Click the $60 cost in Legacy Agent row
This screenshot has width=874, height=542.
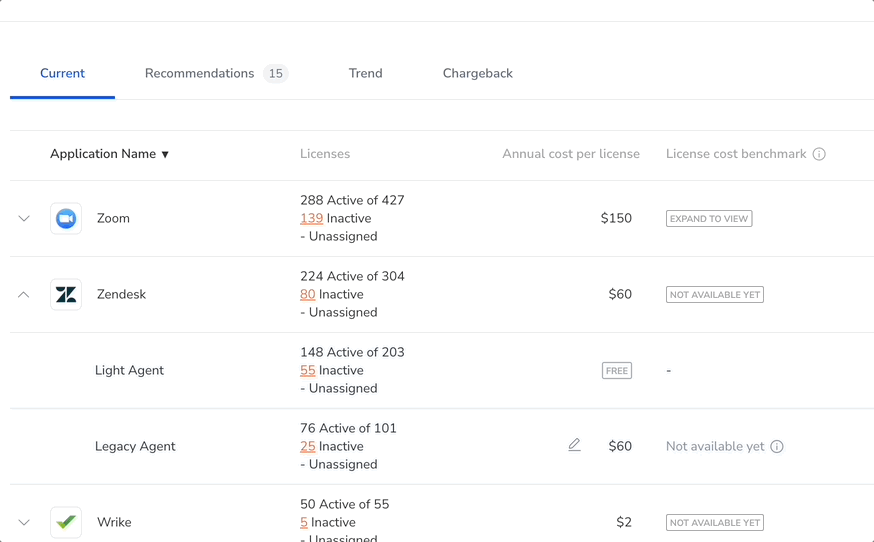(620, 446)
